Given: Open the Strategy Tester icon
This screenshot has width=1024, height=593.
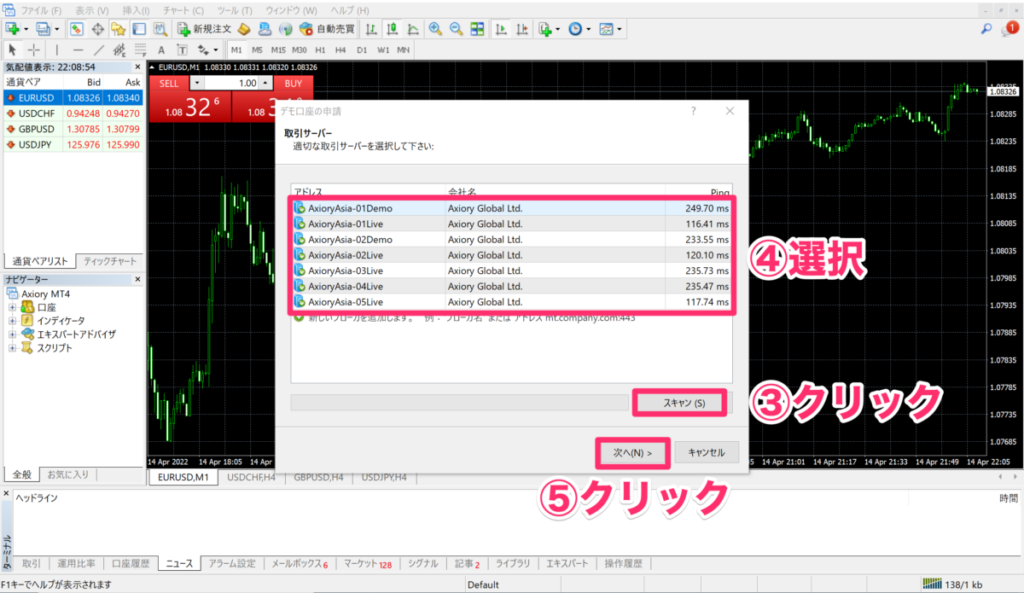Looking at the screenshot, I should coord(160,29).
